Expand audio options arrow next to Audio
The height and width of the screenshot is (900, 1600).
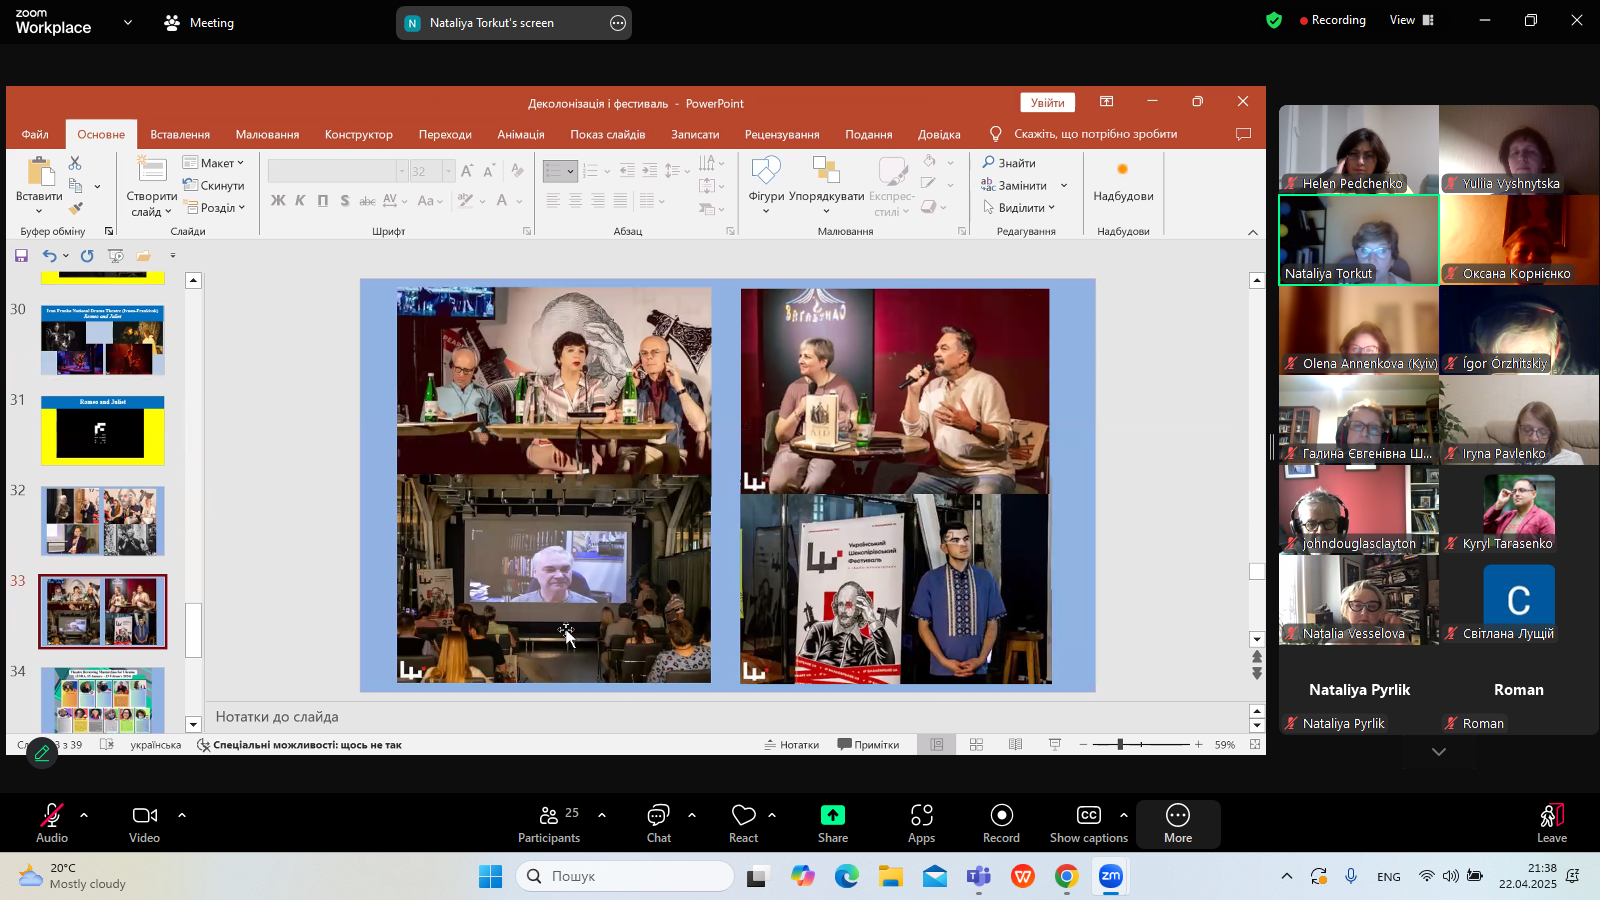84,815
